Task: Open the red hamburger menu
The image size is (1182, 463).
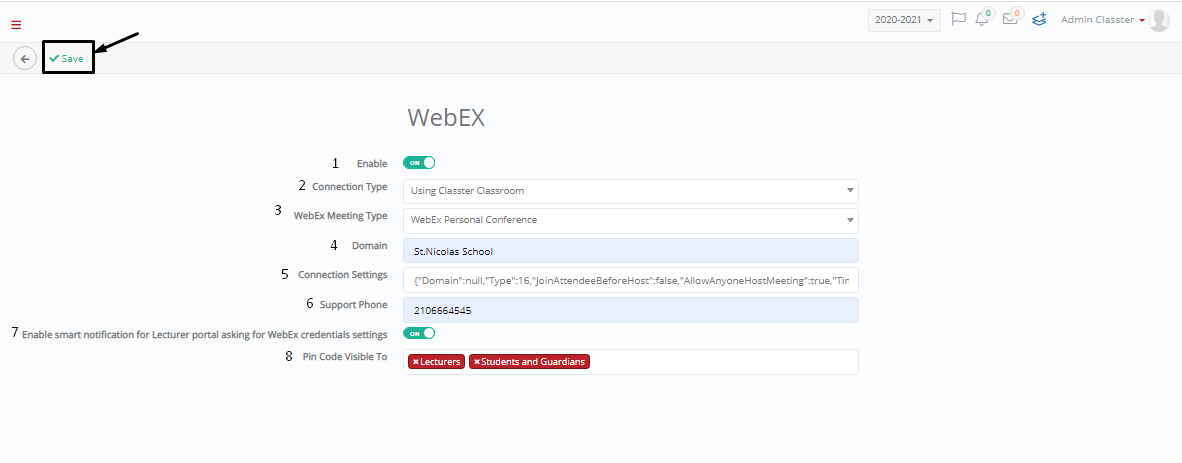Action: pyautogui.click(x=16, y=25)
